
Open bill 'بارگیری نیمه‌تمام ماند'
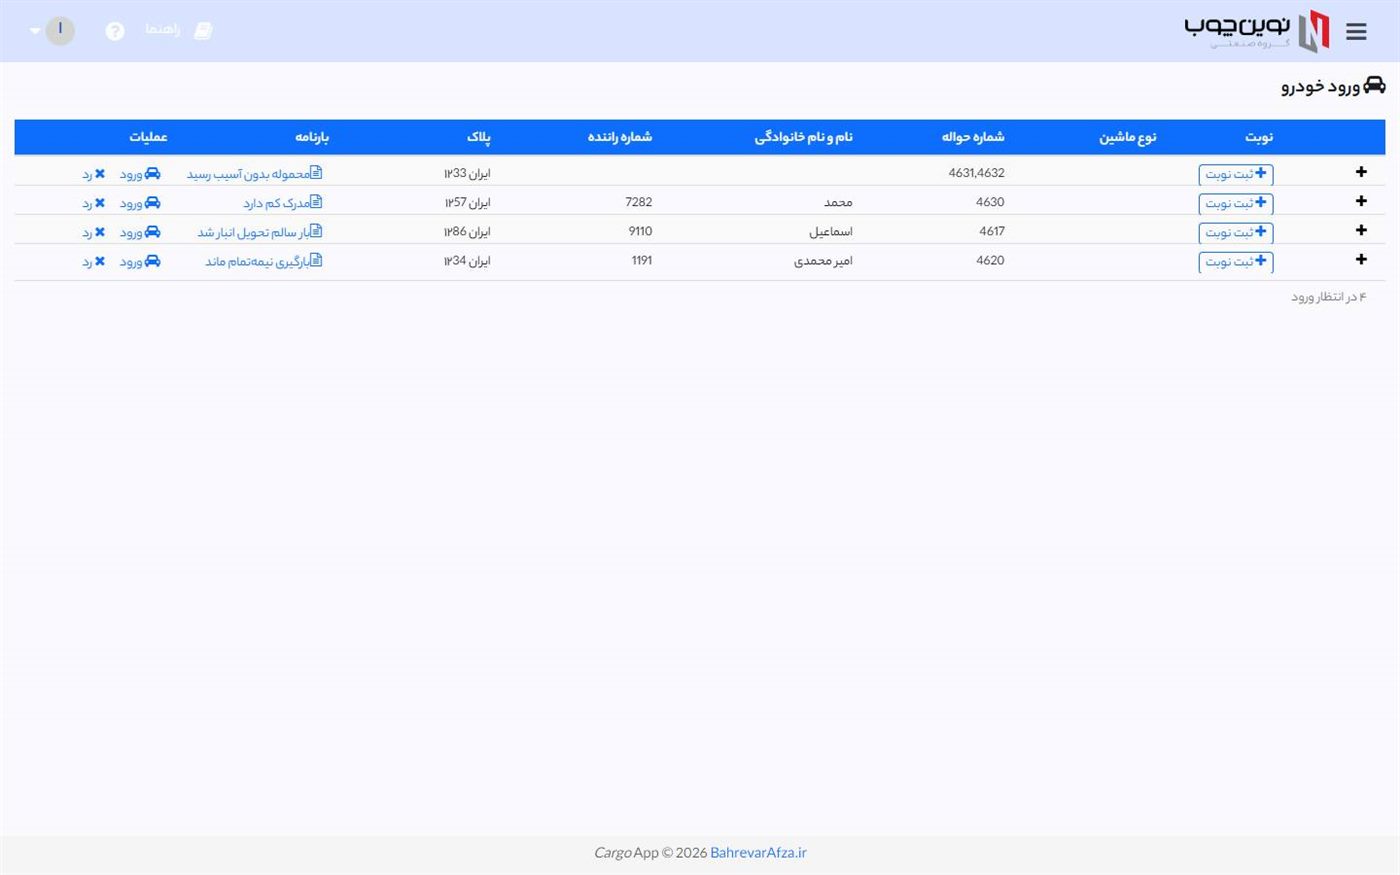tap(264, 261)
